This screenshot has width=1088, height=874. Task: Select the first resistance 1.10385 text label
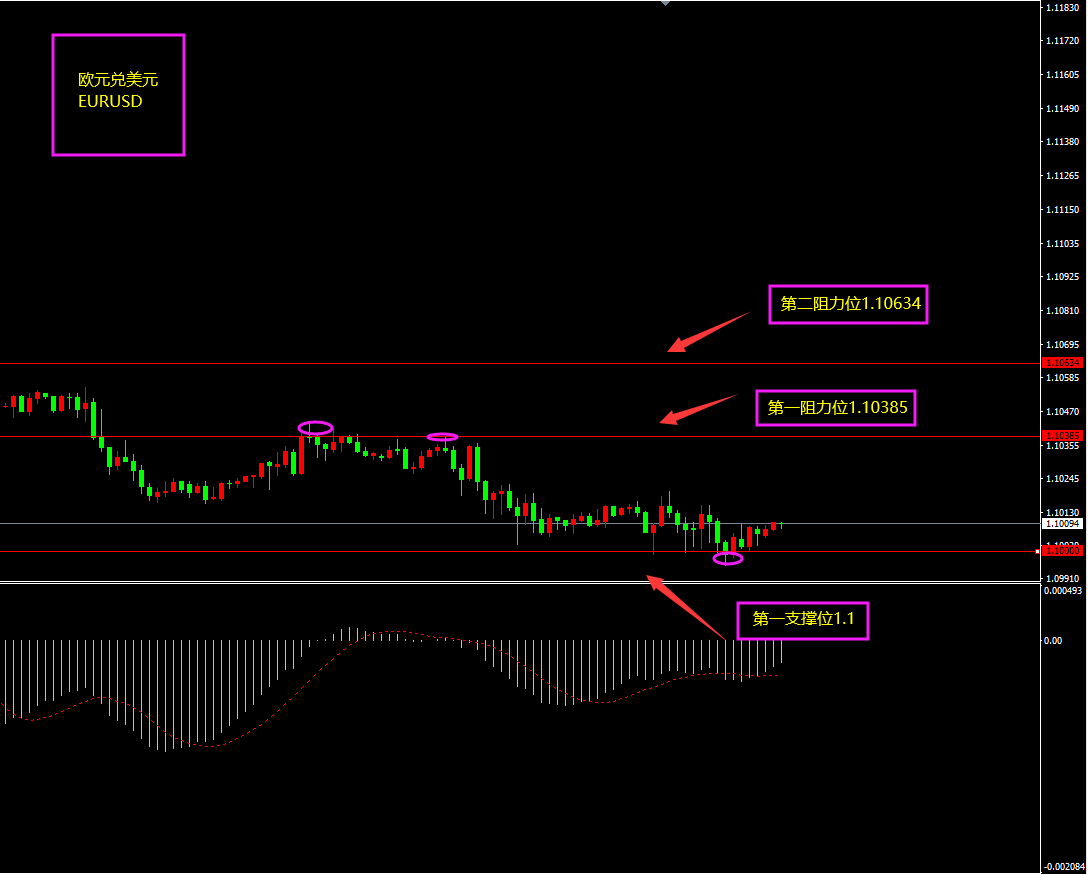836,407
